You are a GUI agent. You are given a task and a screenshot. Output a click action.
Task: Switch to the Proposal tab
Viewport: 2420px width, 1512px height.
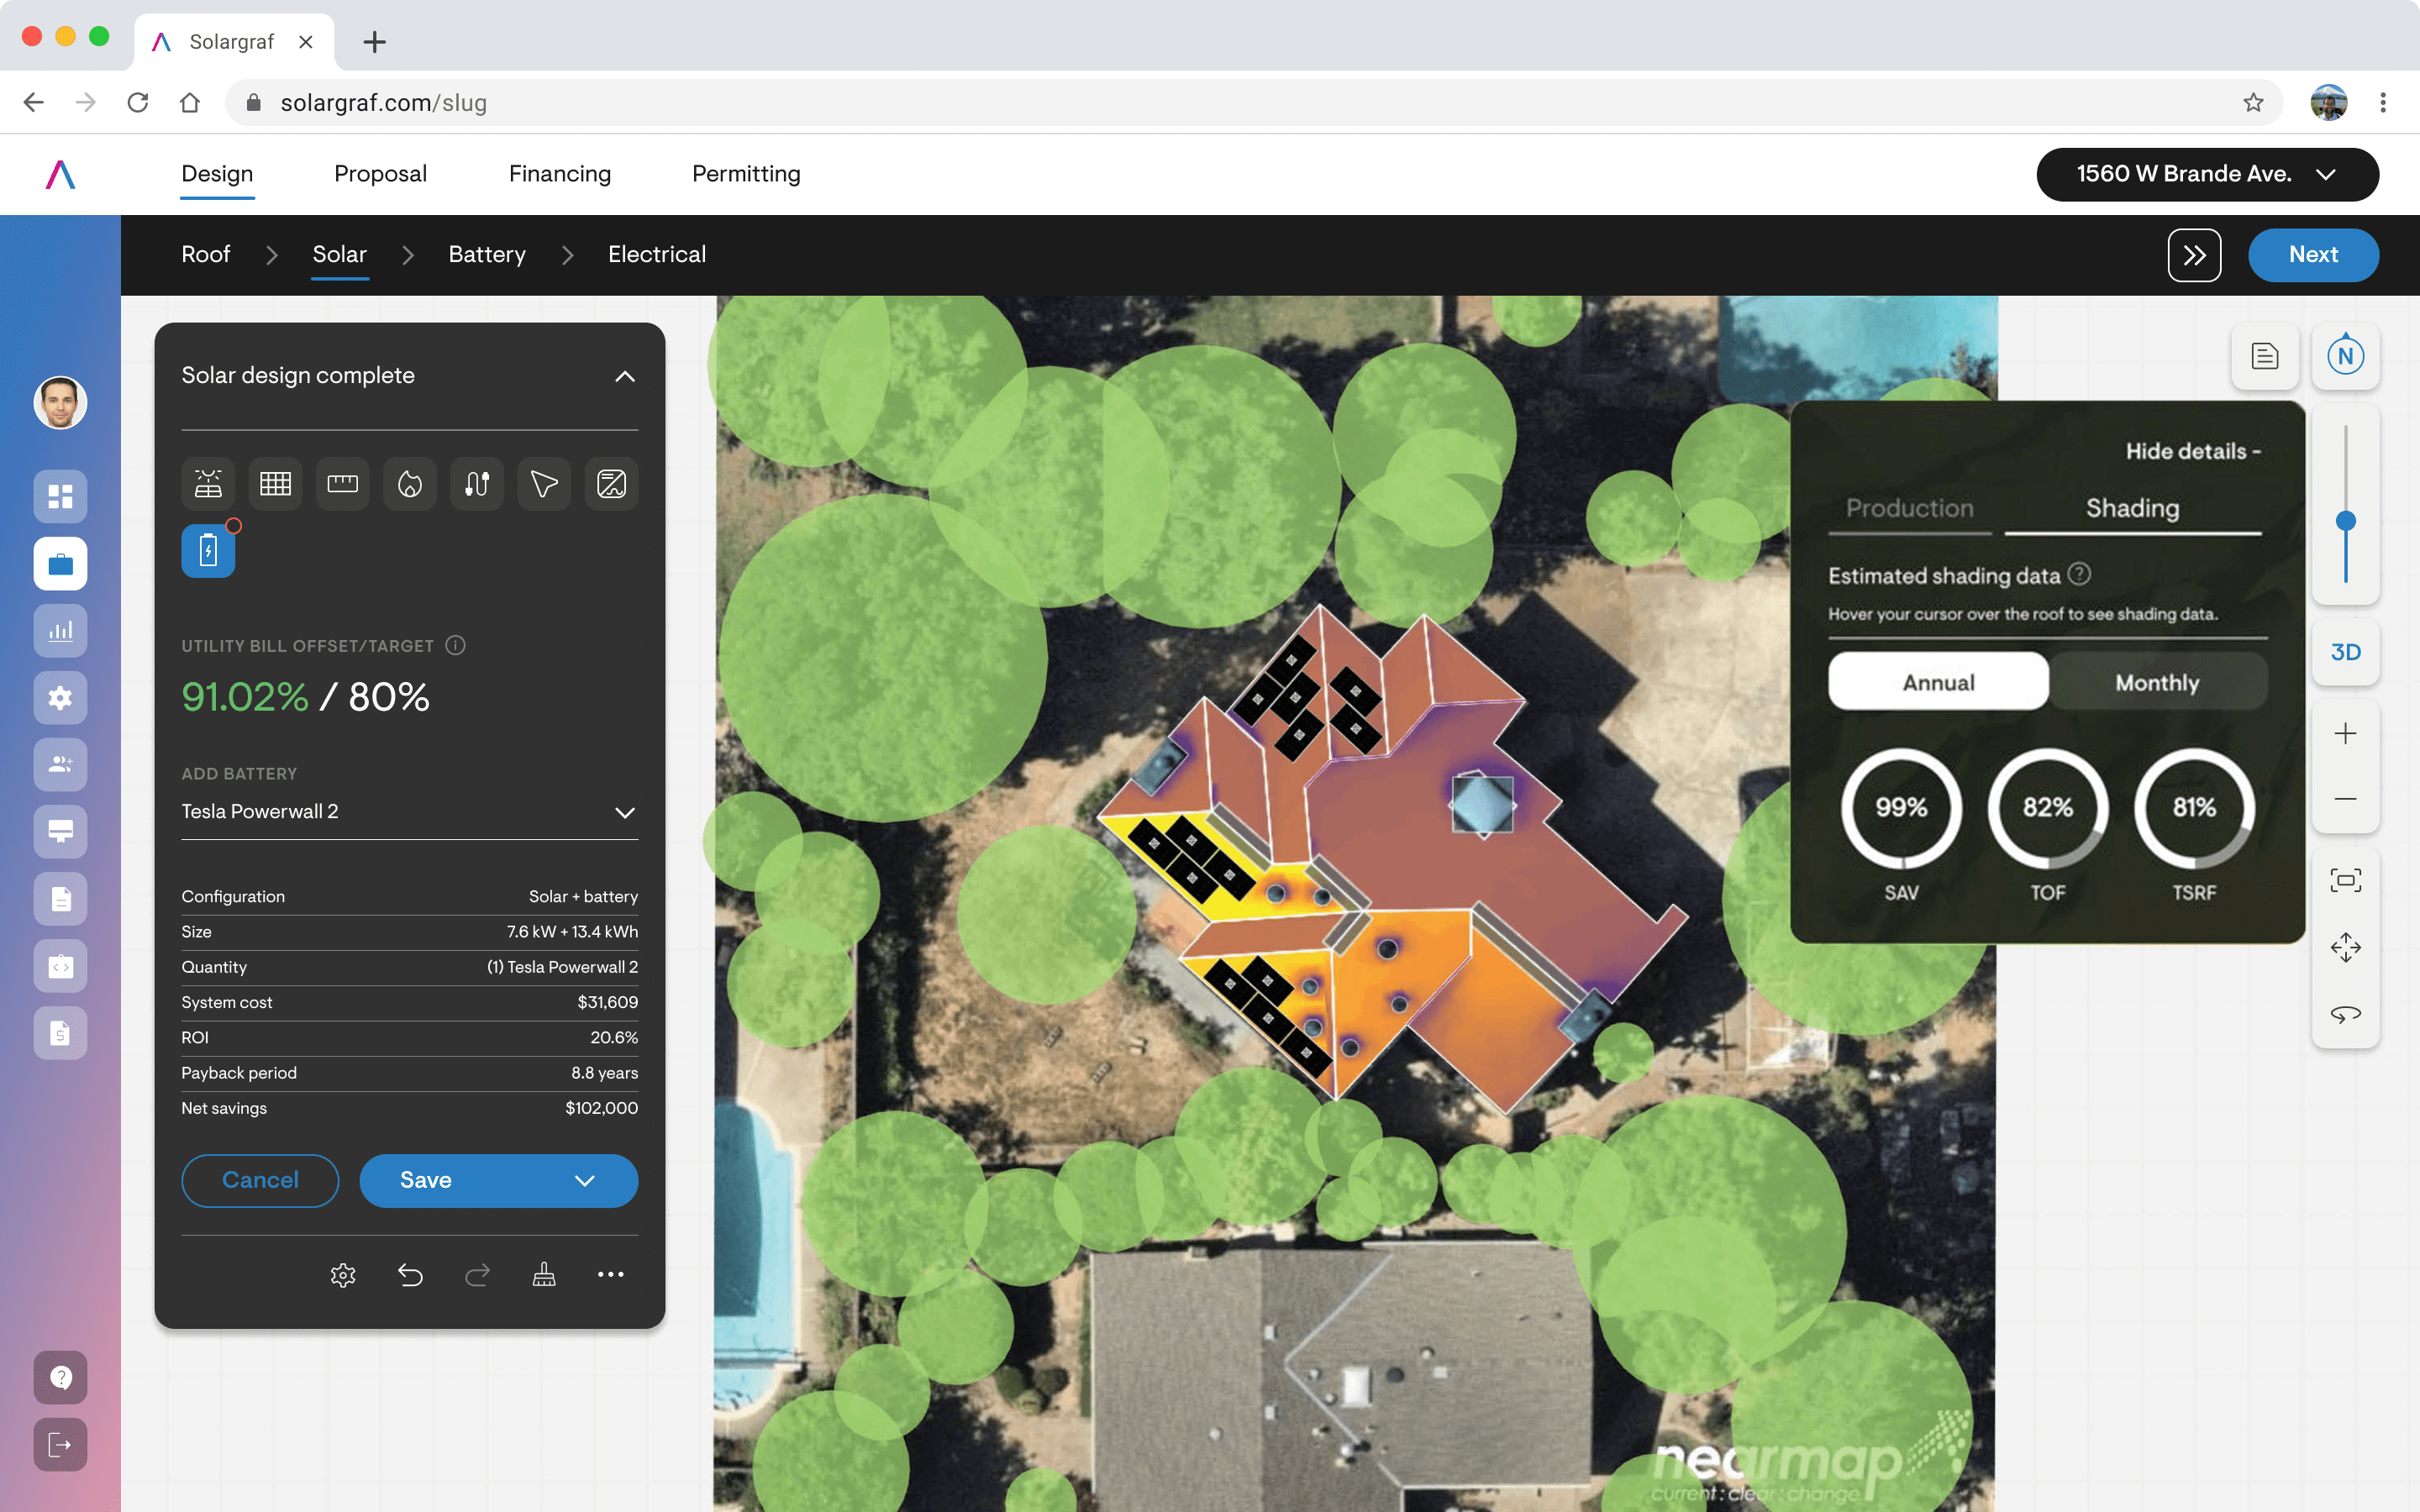click(x=380, y=174)
